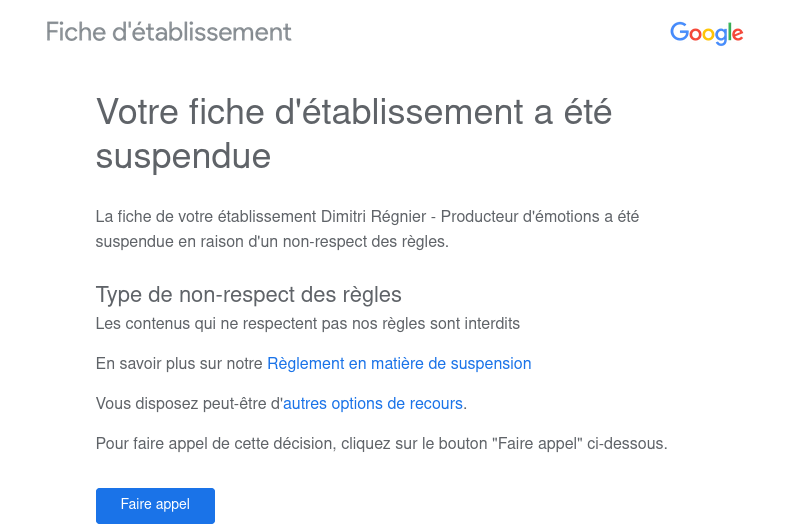
Task: Click the "Fiche d'établissement" header title
Action: 169,32
